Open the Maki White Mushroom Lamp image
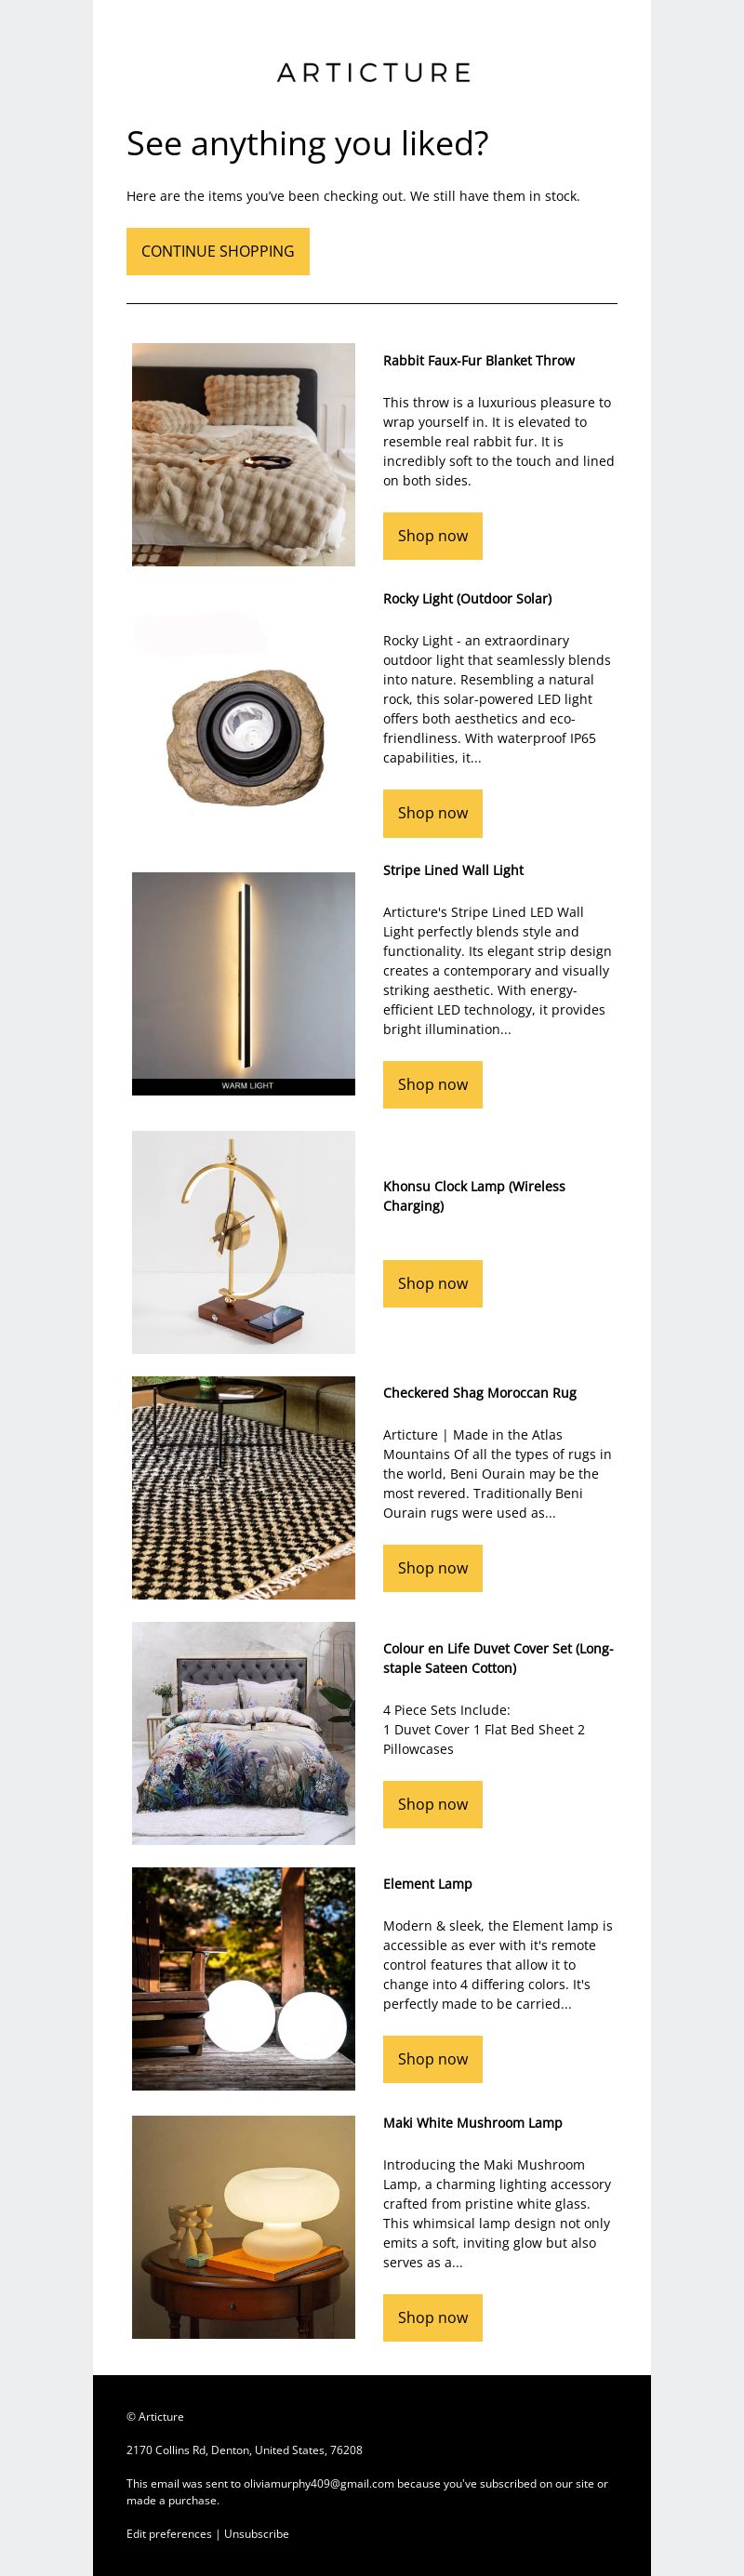Viewport: 744px width, 2576px height. (x=243, y=2227)
